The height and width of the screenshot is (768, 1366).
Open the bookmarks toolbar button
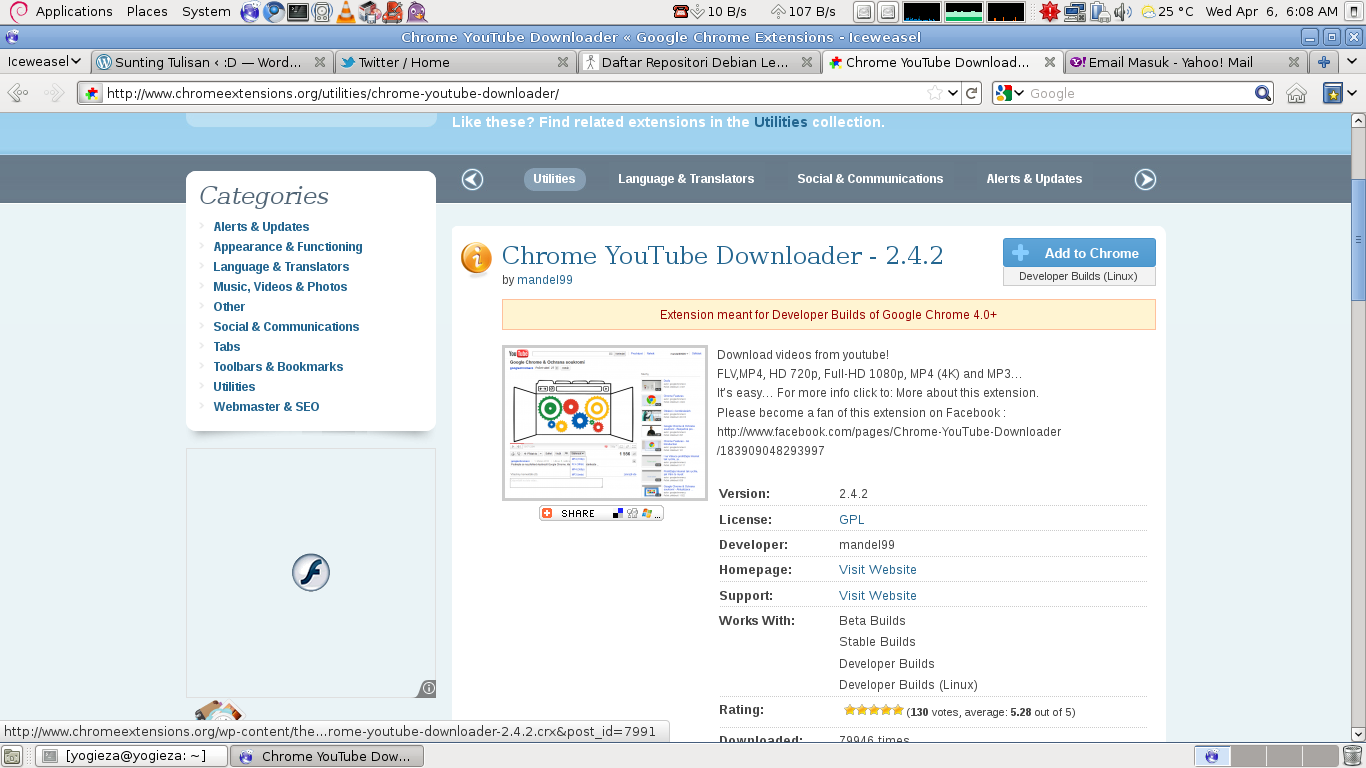point(1332,93)
